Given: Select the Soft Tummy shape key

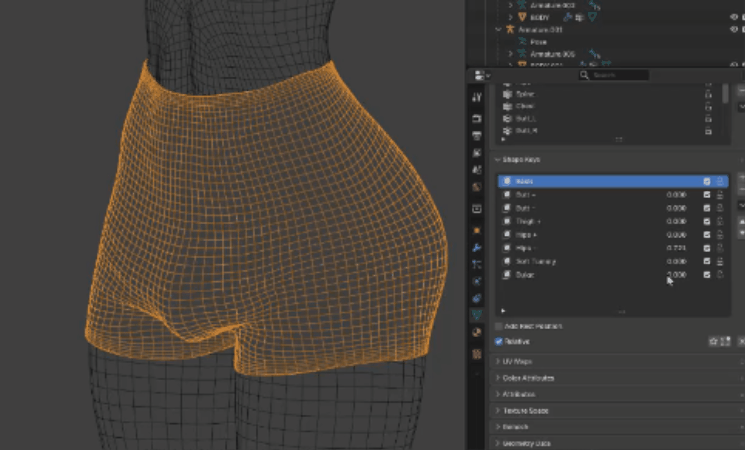Looking at the screenshot, I should click(613, 261).
